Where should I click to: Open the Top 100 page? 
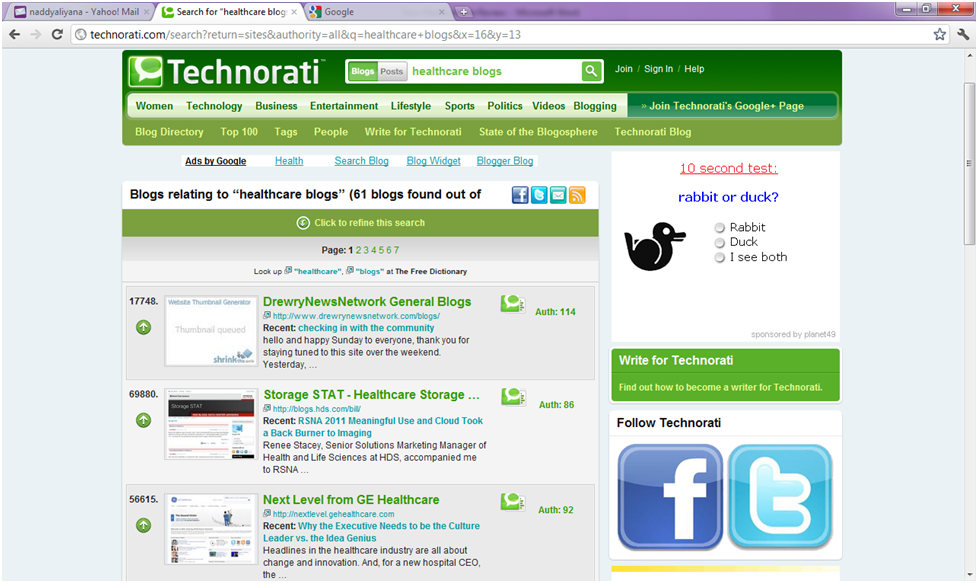click(239, 132)
